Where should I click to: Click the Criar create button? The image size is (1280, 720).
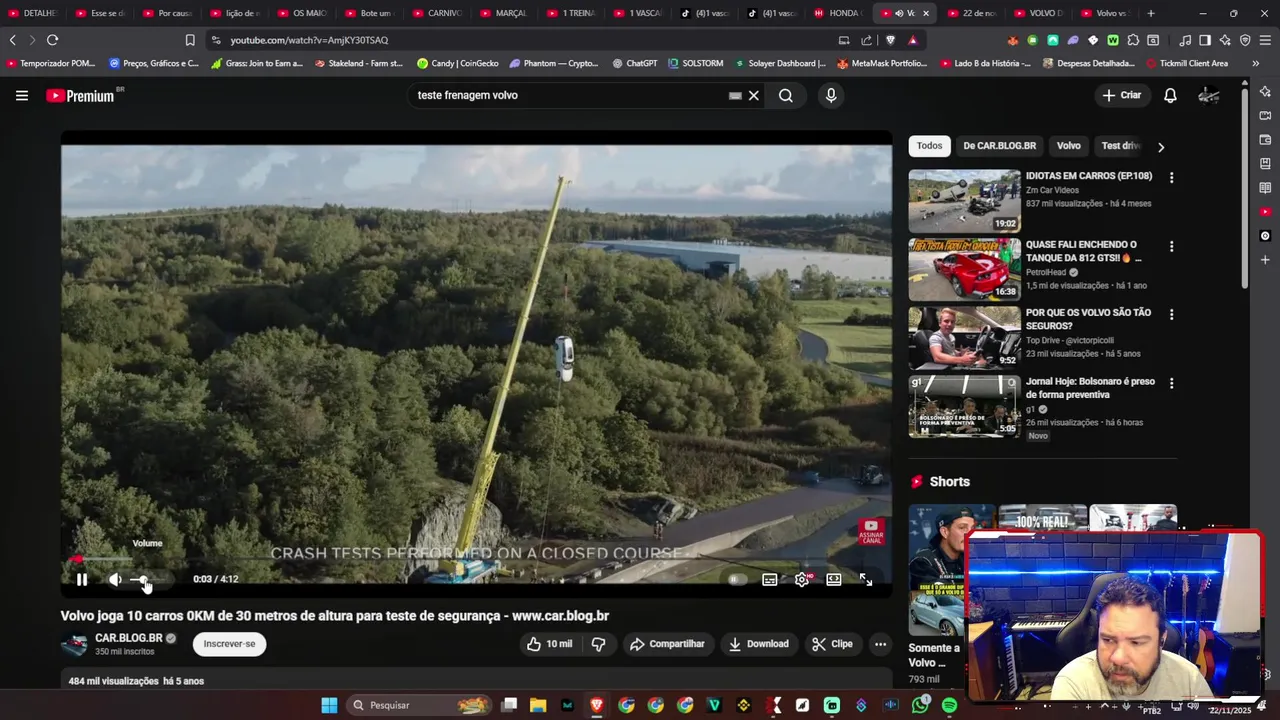pos(1122,96)
